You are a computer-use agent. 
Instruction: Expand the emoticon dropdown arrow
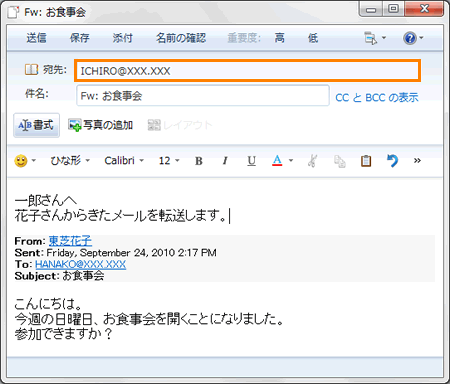pos(34,161)
